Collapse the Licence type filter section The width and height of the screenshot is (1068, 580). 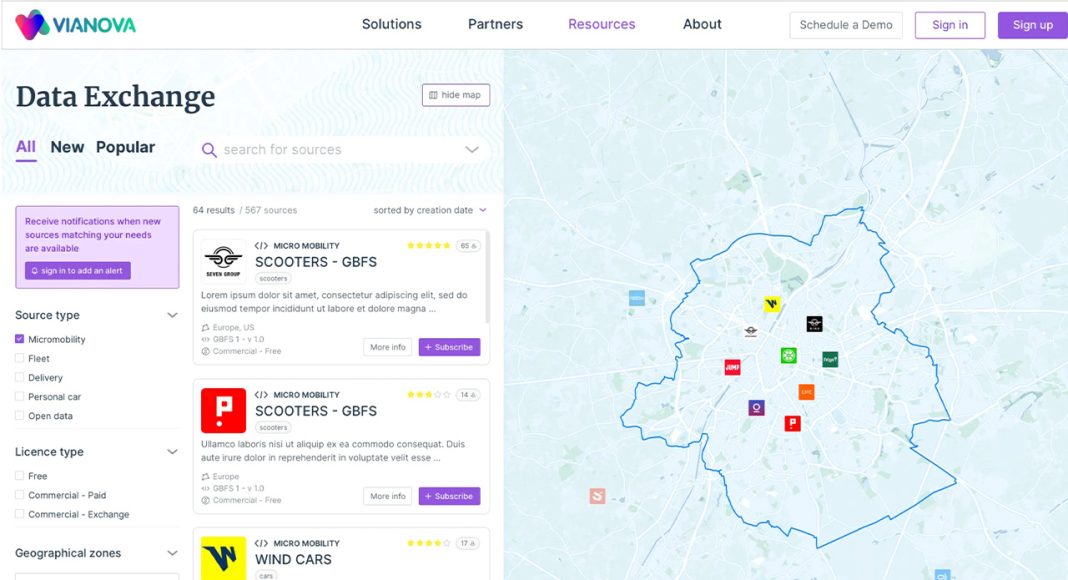pyautogui.click(x=172, y=452)
